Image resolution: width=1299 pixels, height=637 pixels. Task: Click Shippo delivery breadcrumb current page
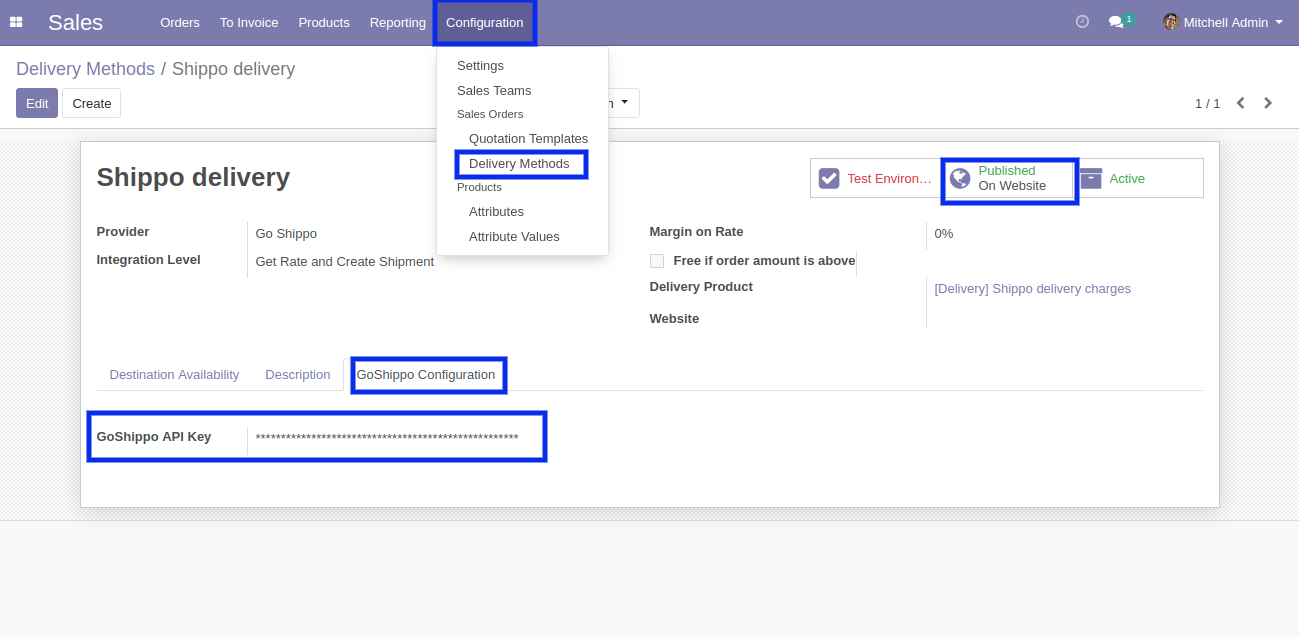[x=233, y=69]
